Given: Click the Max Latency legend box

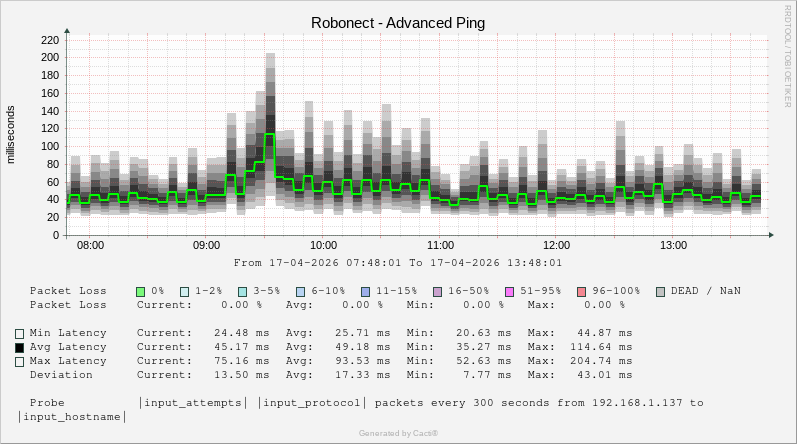Looking at the screenshot, I should [20, 361].
